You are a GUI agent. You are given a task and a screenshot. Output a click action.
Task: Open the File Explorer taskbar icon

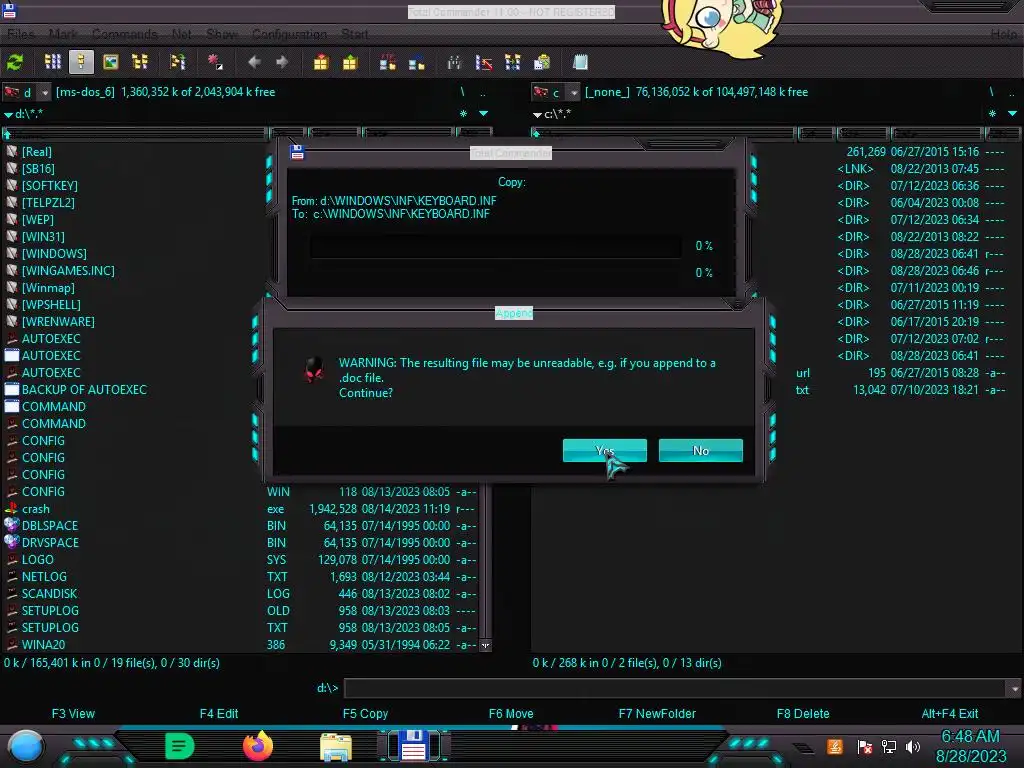[x=336, y=747]
